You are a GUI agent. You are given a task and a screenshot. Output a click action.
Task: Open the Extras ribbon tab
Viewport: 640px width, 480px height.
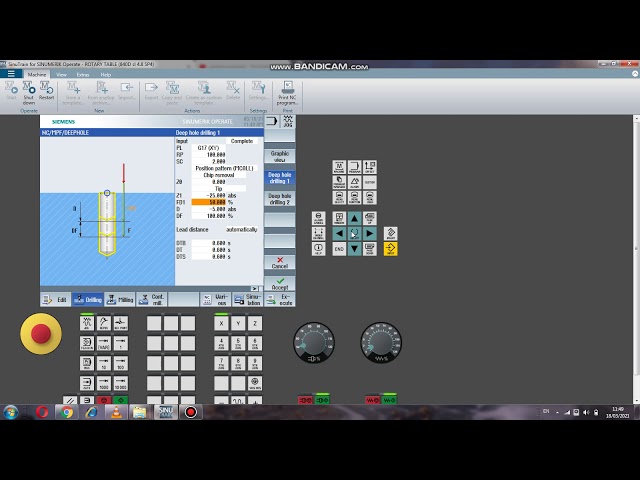point(83,75)
